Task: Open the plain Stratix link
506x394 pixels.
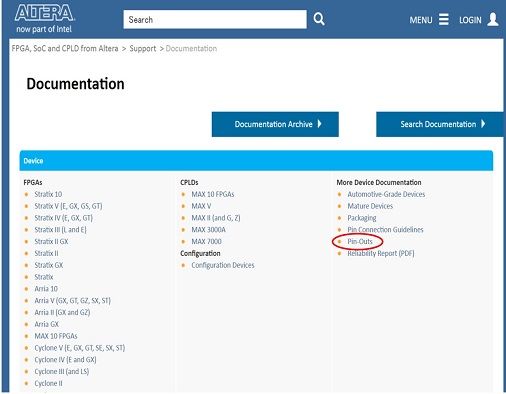Action: click(x=44, y=277)
